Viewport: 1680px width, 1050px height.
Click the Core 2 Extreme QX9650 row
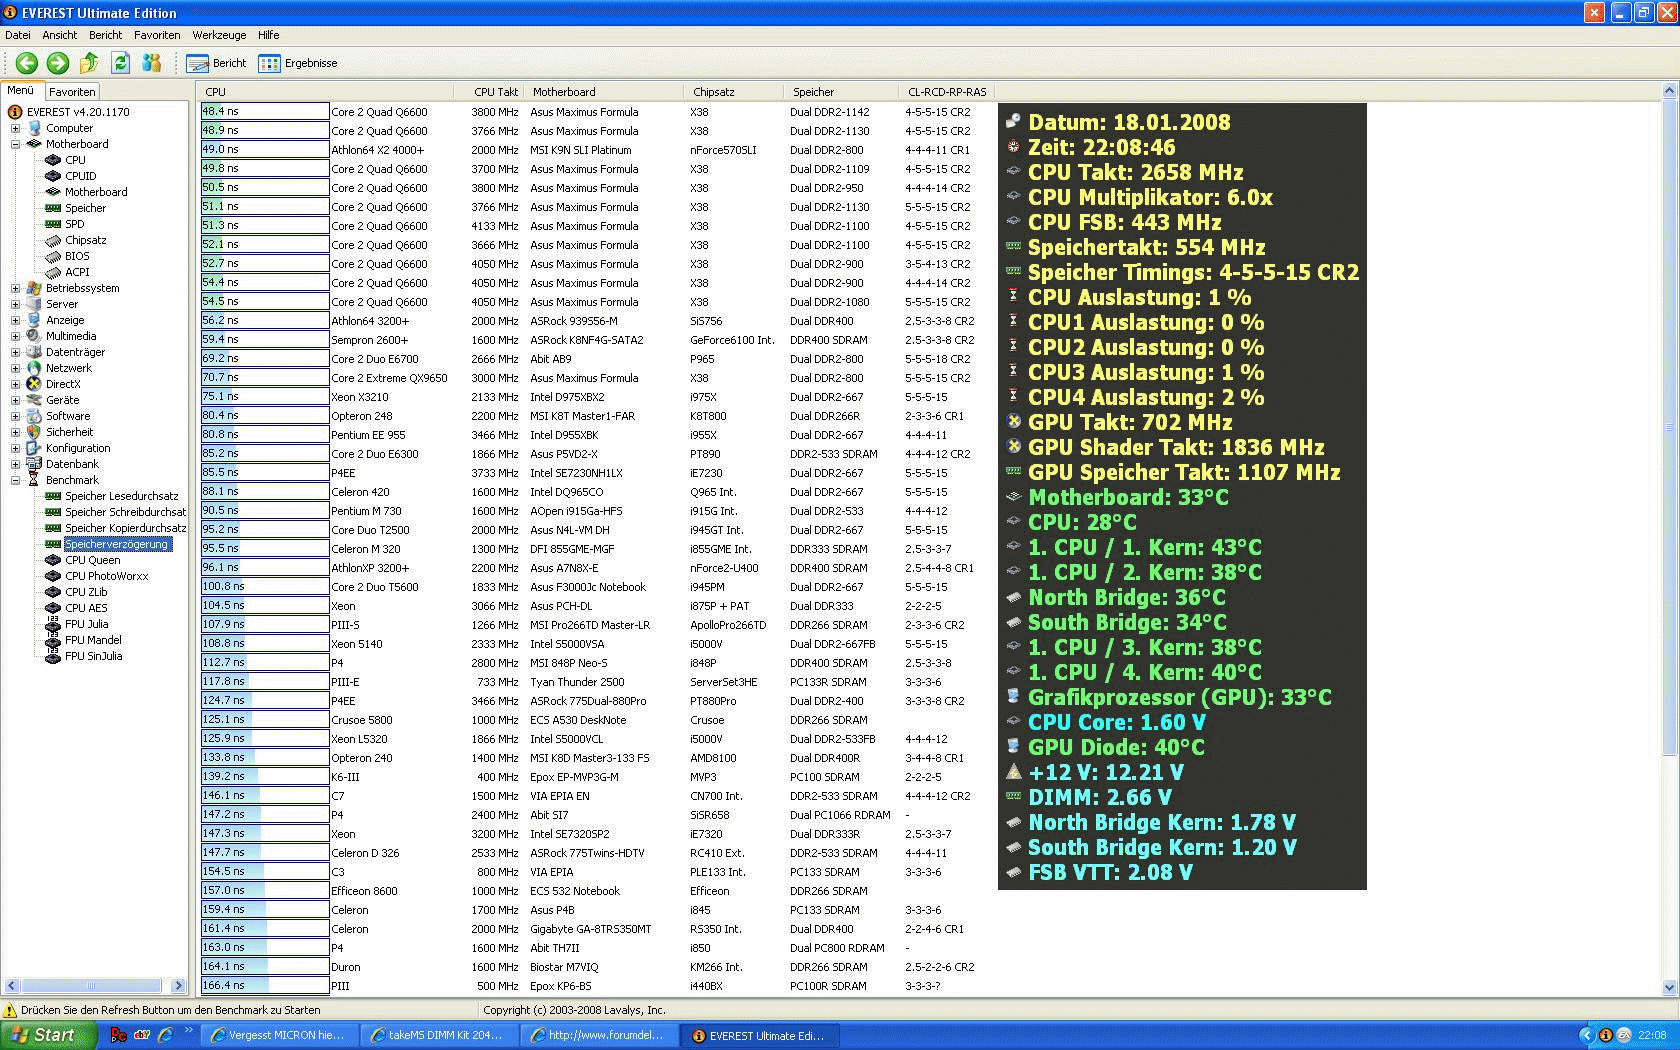[x=597, y=378]
